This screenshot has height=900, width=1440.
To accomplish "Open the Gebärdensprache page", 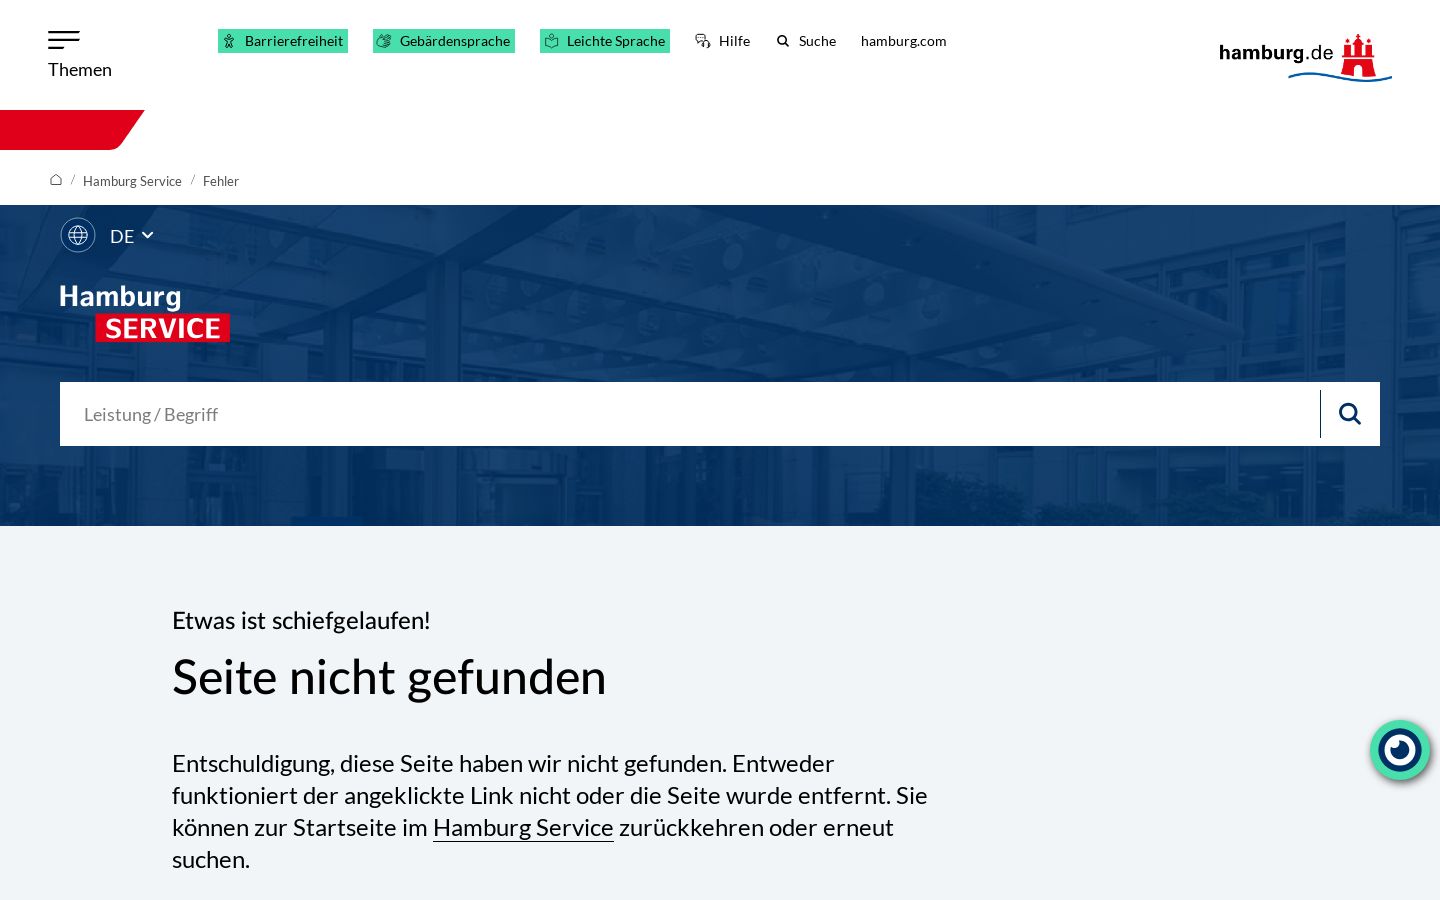I will point(444,41).
